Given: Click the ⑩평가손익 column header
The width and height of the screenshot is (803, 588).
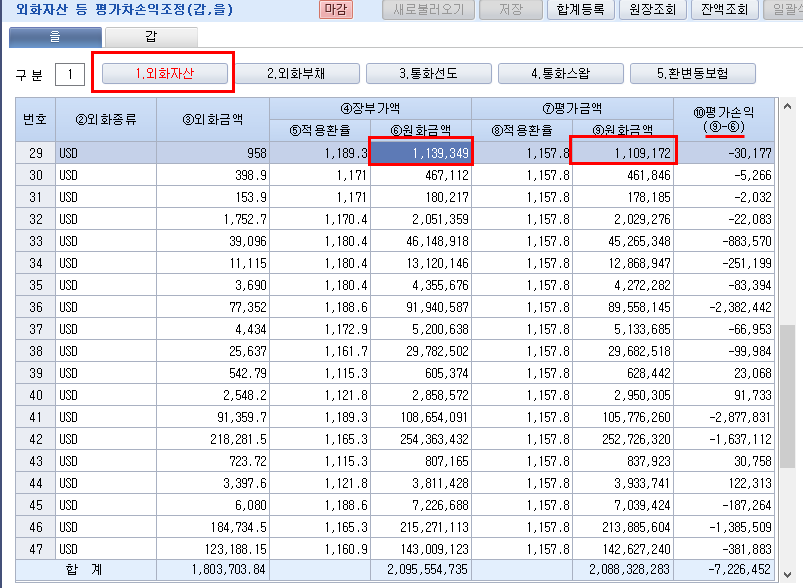Looking at the screenshot, I should click(x=724, y=119).
